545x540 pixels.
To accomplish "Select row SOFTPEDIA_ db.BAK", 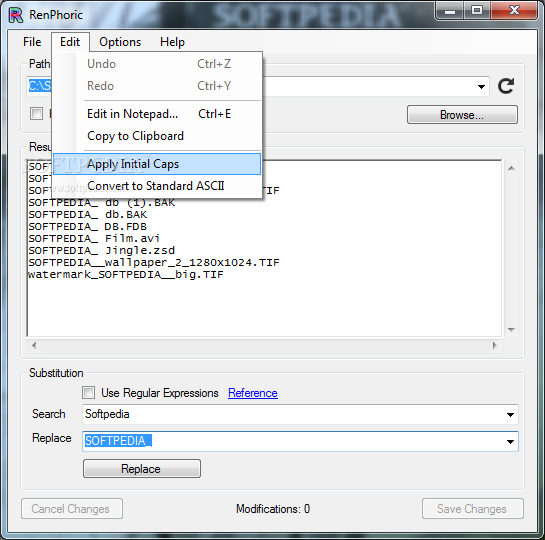I will point(88,215).
